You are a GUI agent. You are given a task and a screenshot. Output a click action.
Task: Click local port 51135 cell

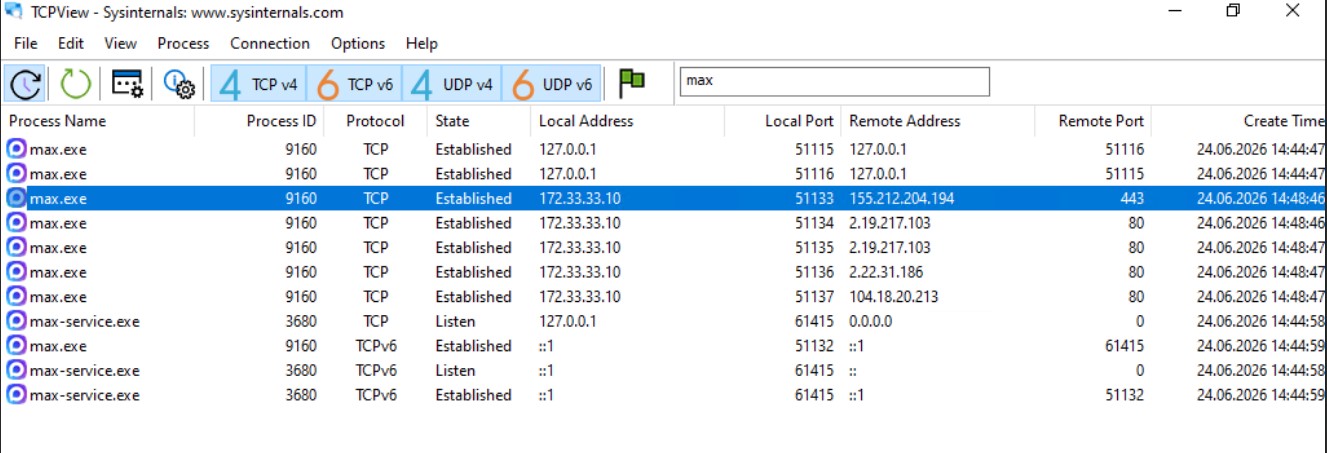click(x=814, y=248)
